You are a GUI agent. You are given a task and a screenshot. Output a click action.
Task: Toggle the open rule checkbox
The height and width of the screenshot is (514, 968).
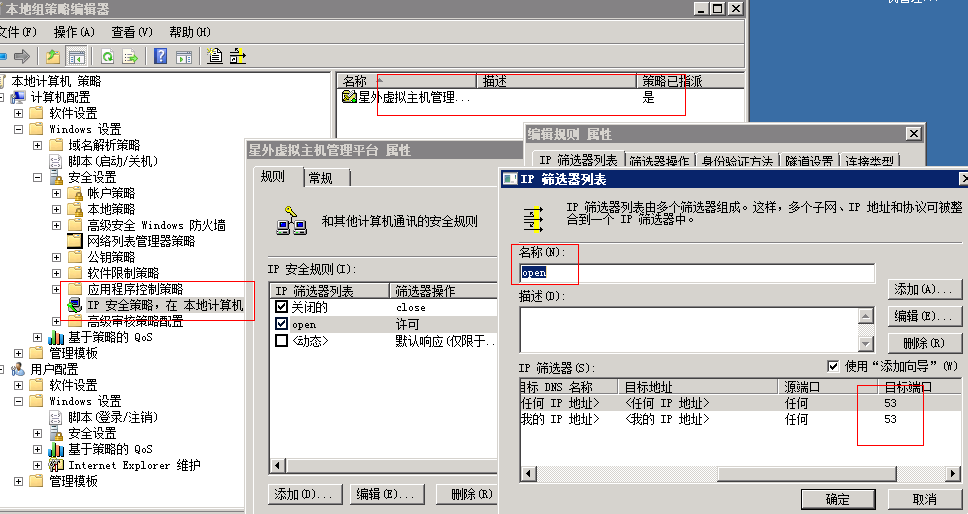point(281,325)
